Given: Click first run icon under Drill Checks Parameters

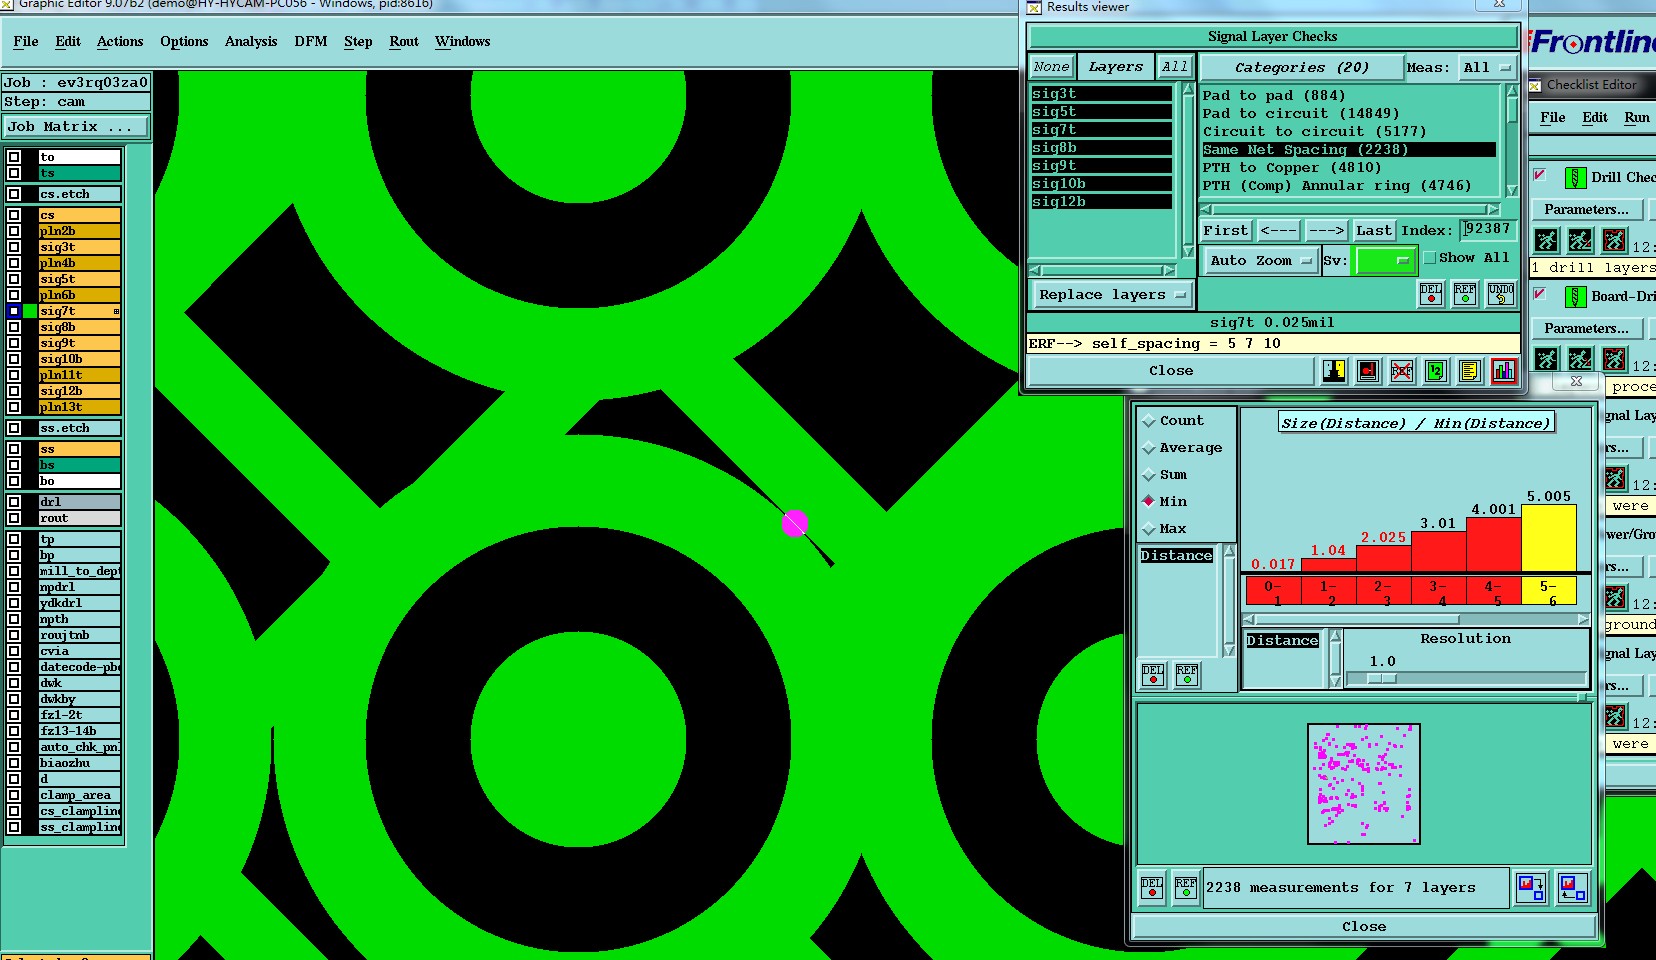Looking at the screenshot, I should pos(1547,241).
